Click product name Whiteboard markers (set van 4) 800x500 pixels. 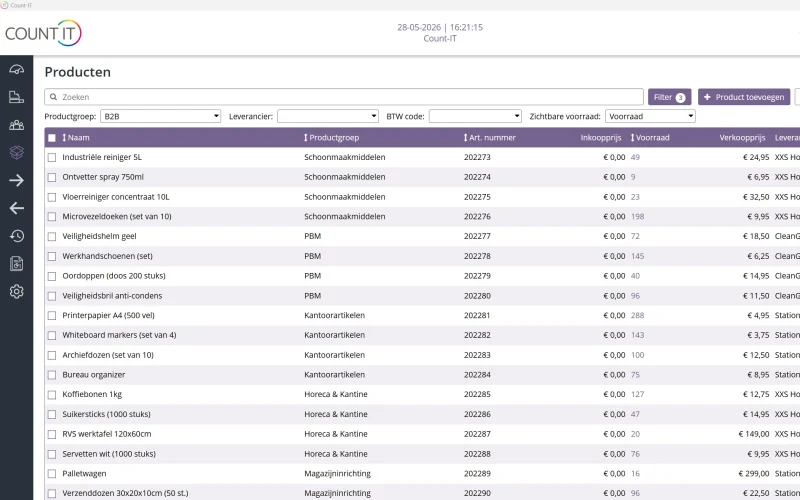(119, 335)
